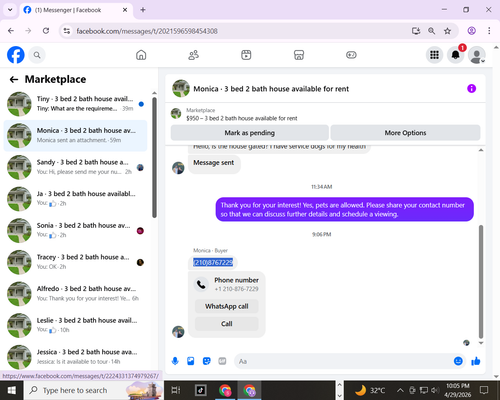Bookmark this page with the star

tap(447, 31)
